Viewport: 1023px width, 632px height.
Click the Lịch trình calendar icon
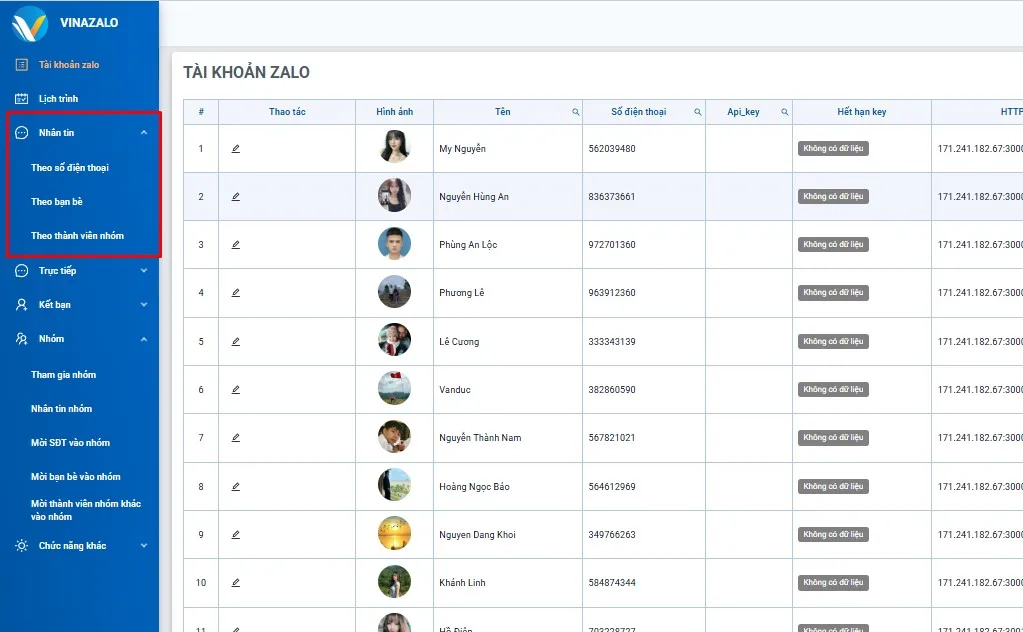coord(21,99)
